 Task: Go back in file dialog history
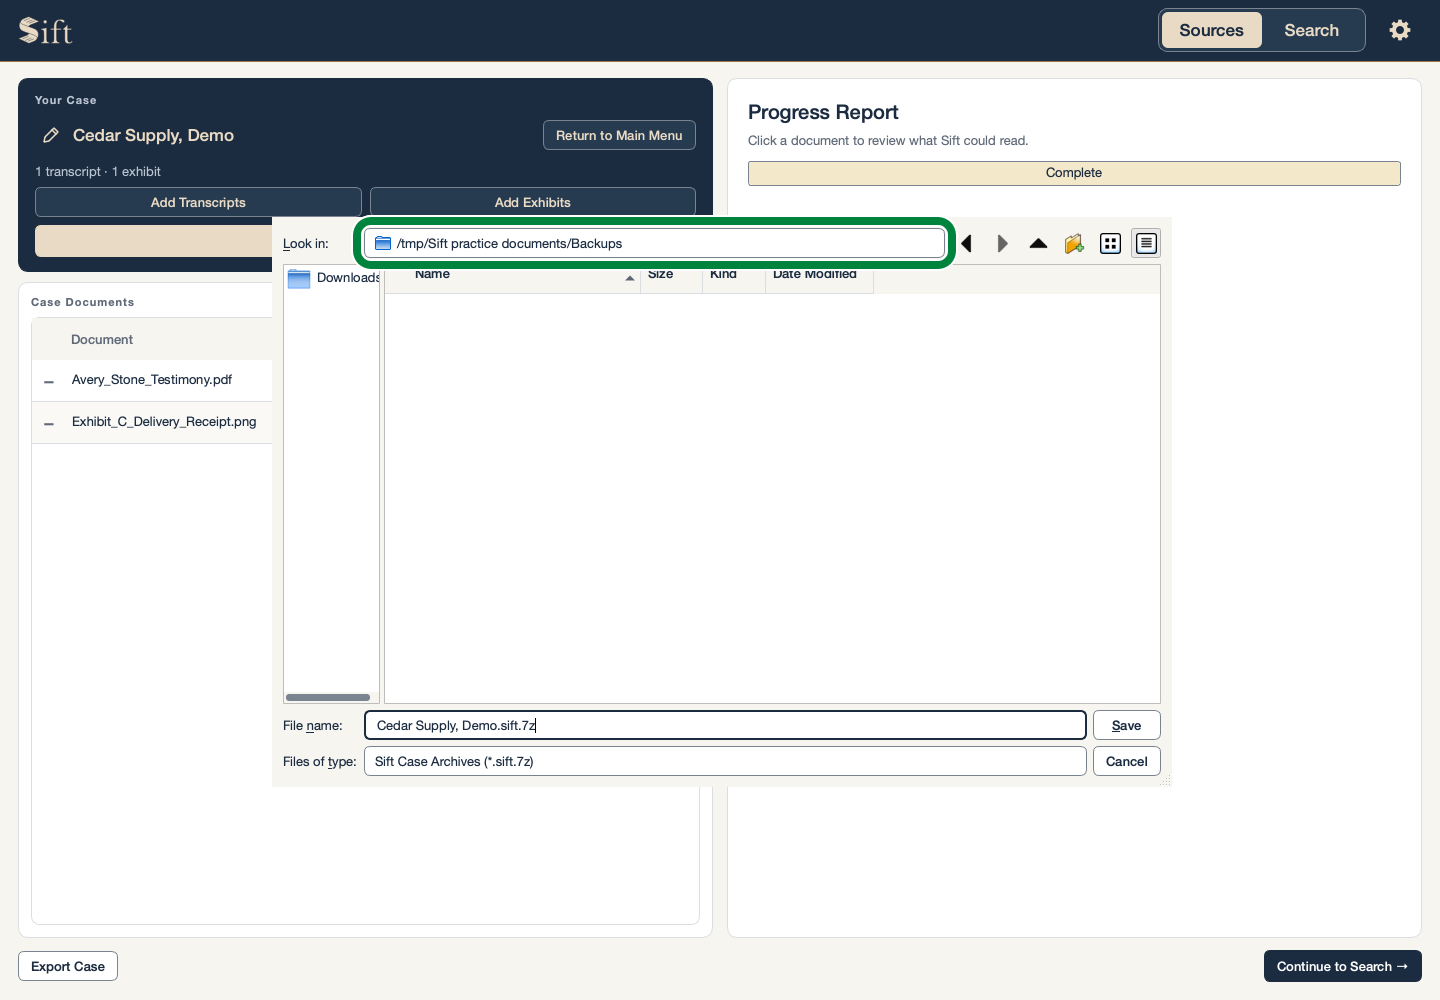click(966, 243)
